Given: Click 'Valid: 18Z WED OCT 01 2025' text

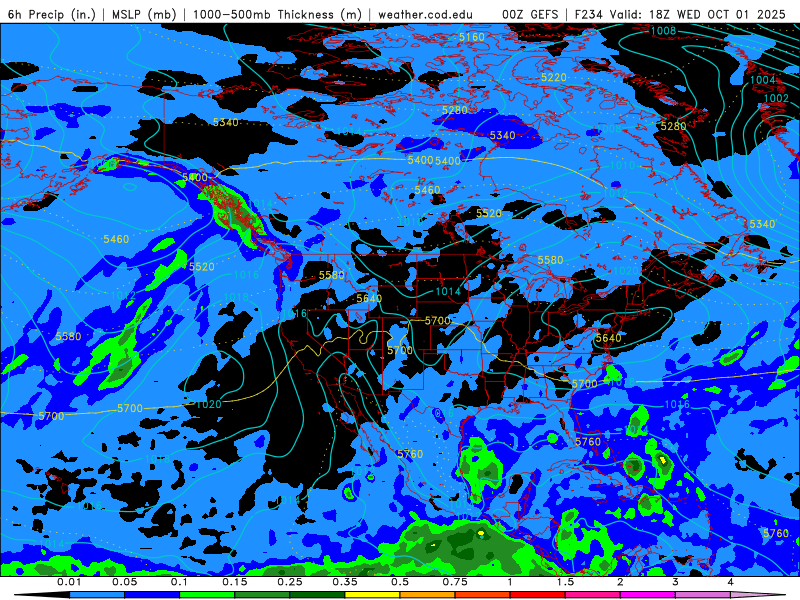Looking at the screenshot, I should click(x=697, y=14).
